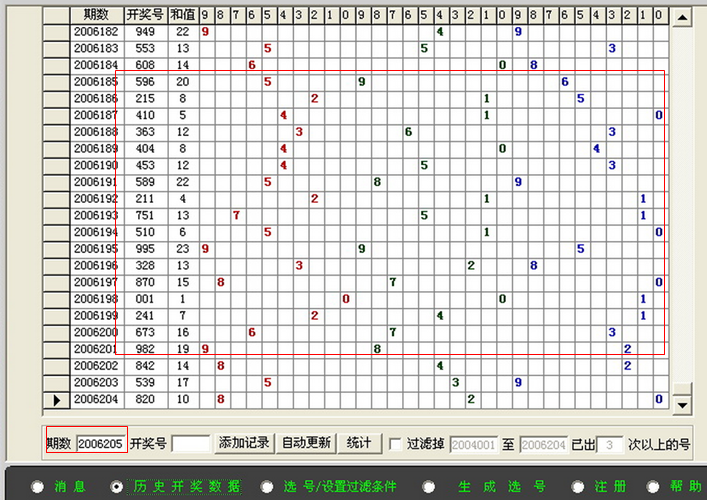Click the winning number 328 cell
707x500 pixels.
146,266
